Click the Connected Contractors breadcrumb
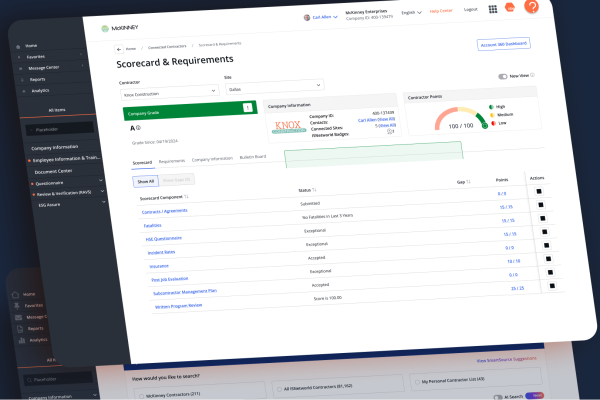The image size is (600, 400). (167, 47)
